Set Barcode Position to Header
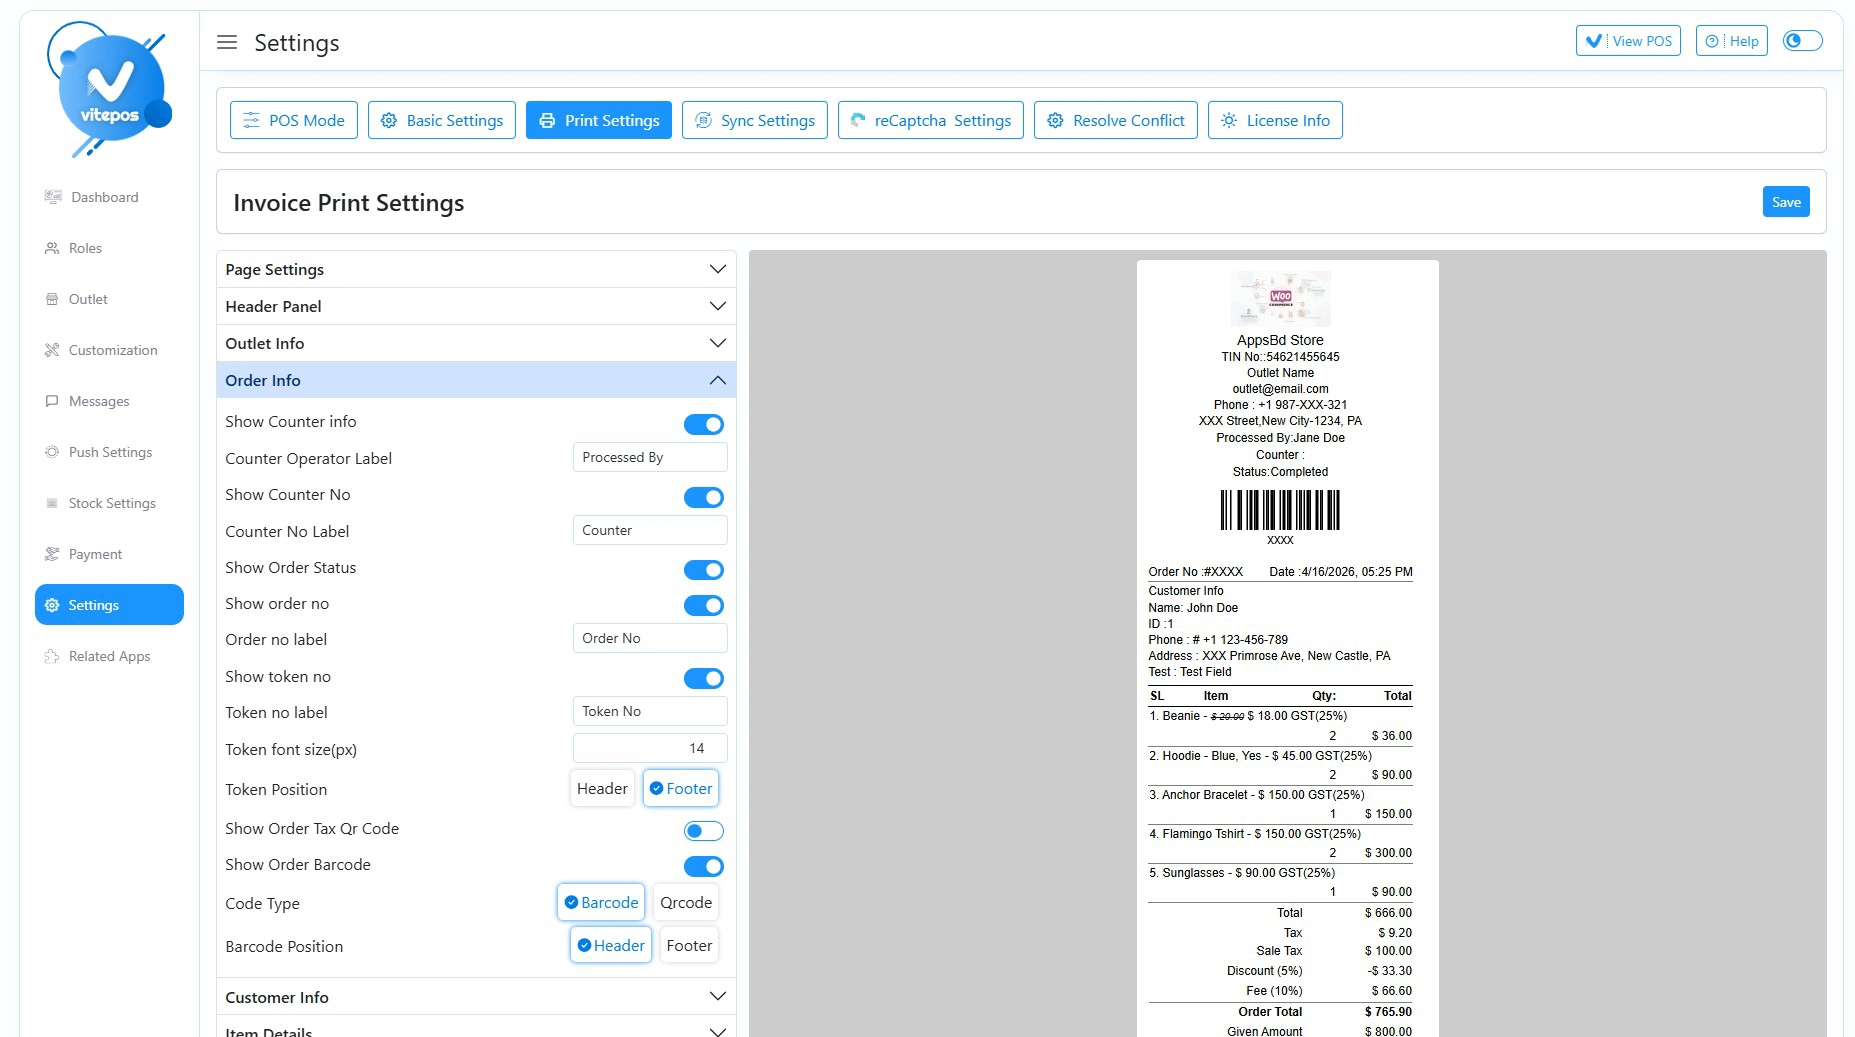This screenshot has height=1037, width=1855. click(611, 945)
